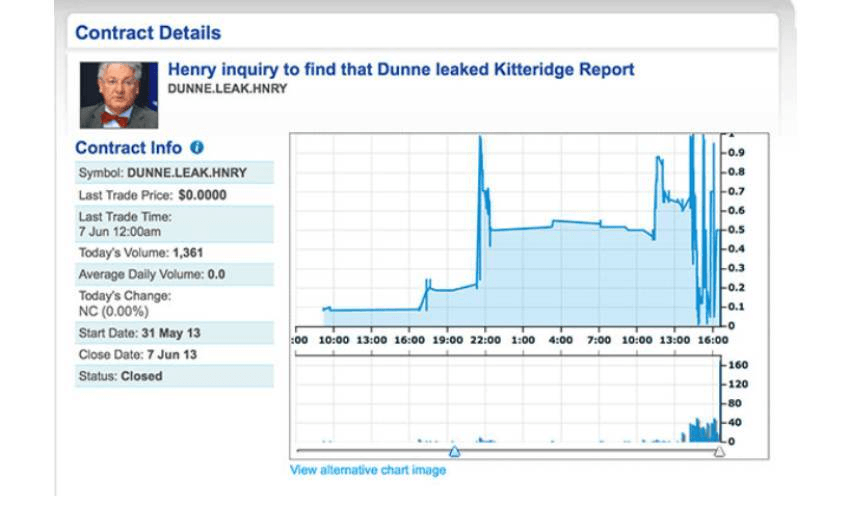Click the photo of the man in bow tie

coord(119,95)
